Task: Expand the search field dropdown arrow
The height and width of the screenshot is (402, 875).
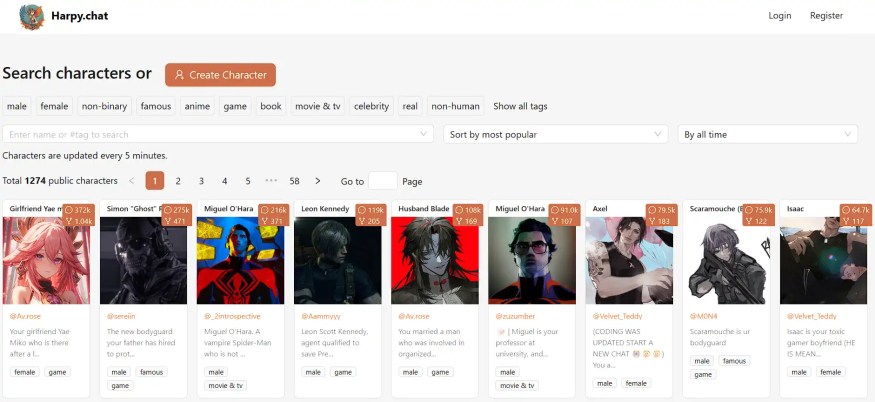Action: click(x=424, y=134)
